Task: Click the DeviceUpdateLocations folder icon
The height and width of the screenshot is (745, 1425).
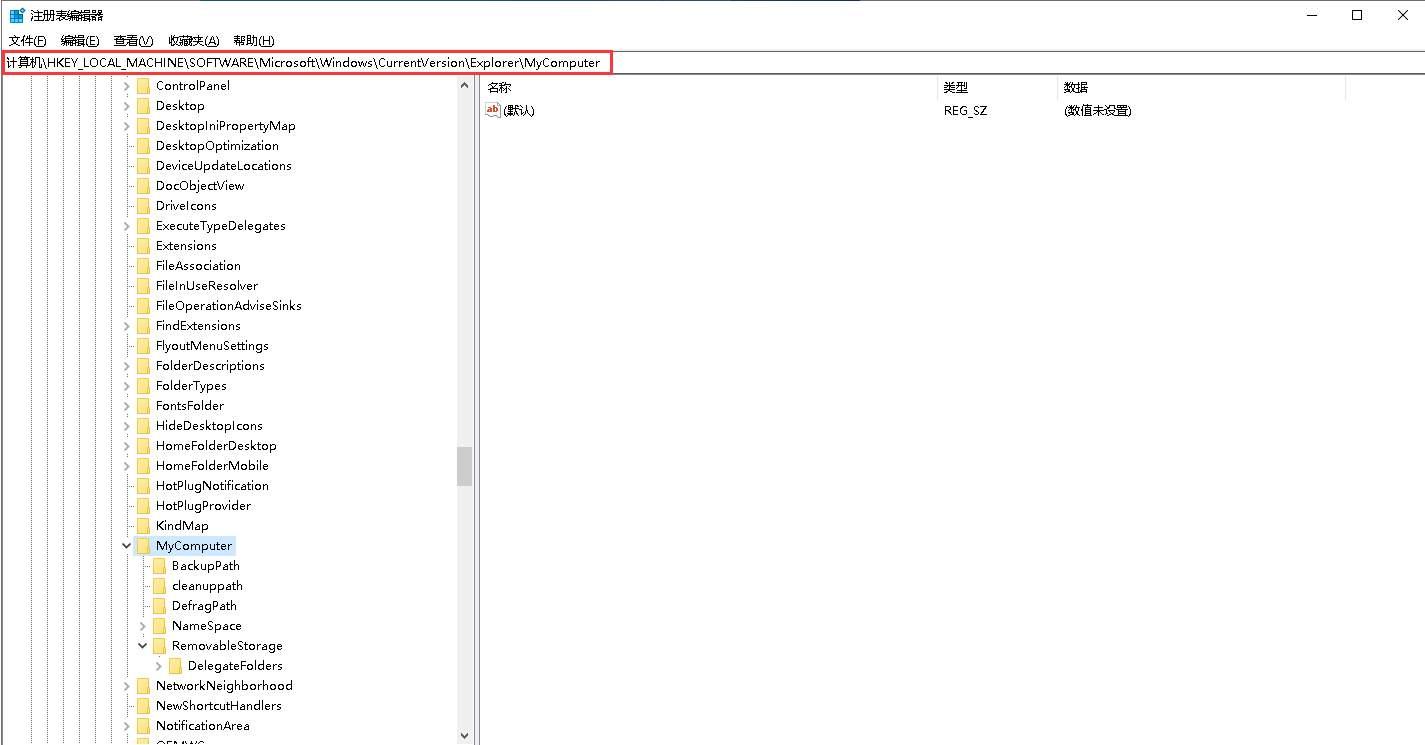Action: tap(143, 166)
